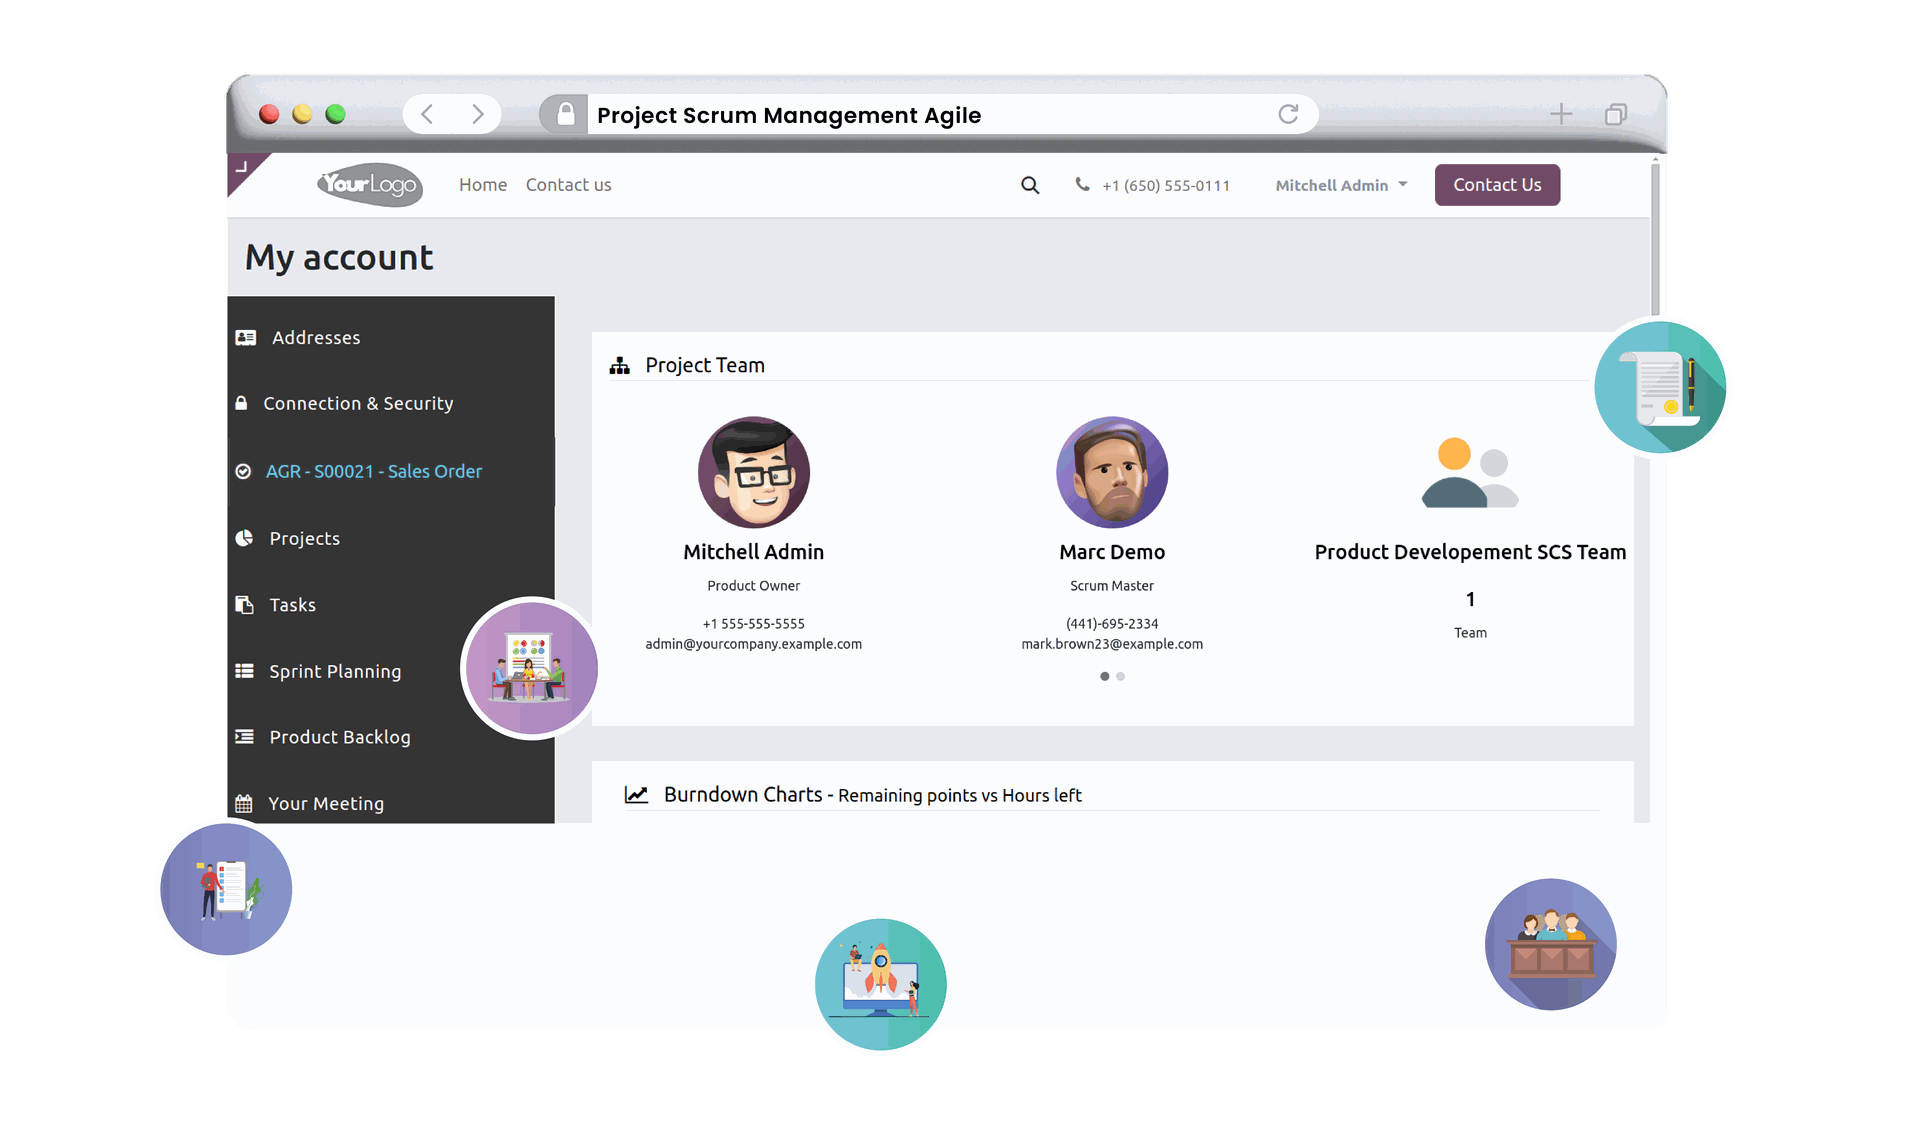
Task: Select second carousel dot indicator
Action: tap(1121, 677)
